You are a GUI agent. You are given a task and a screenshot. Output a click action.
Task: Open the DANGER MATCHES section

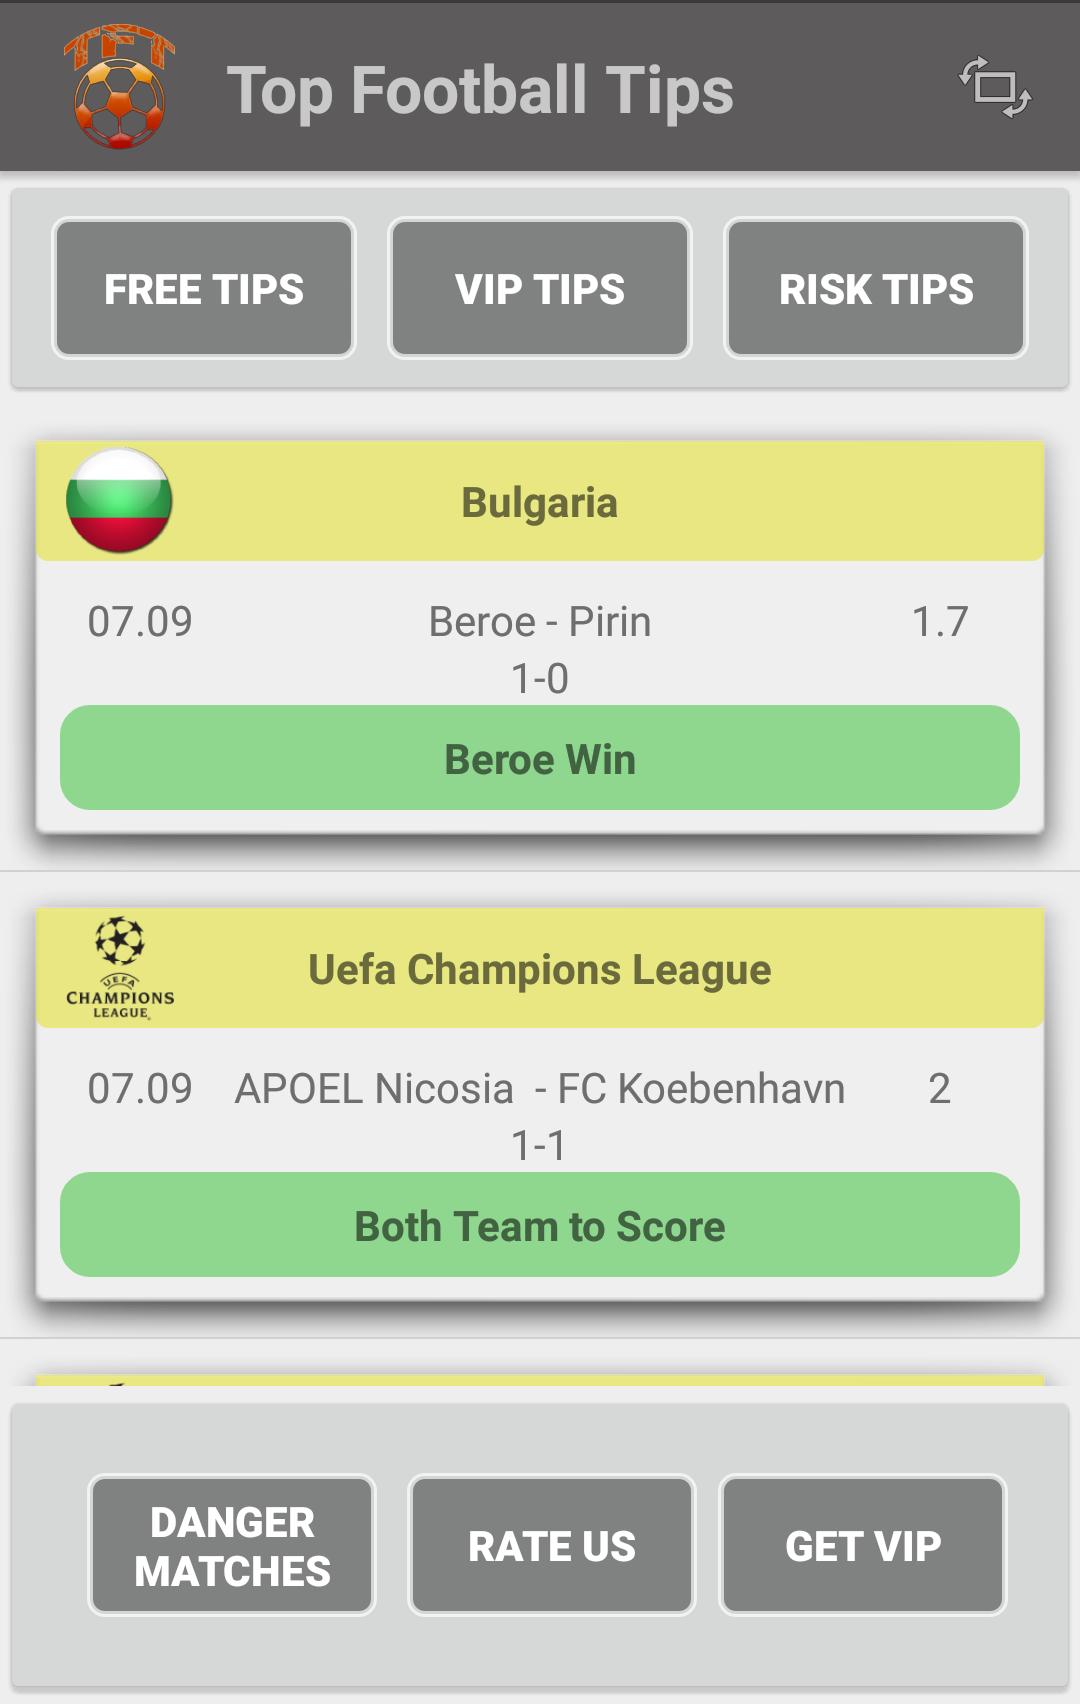(232, 1545)
